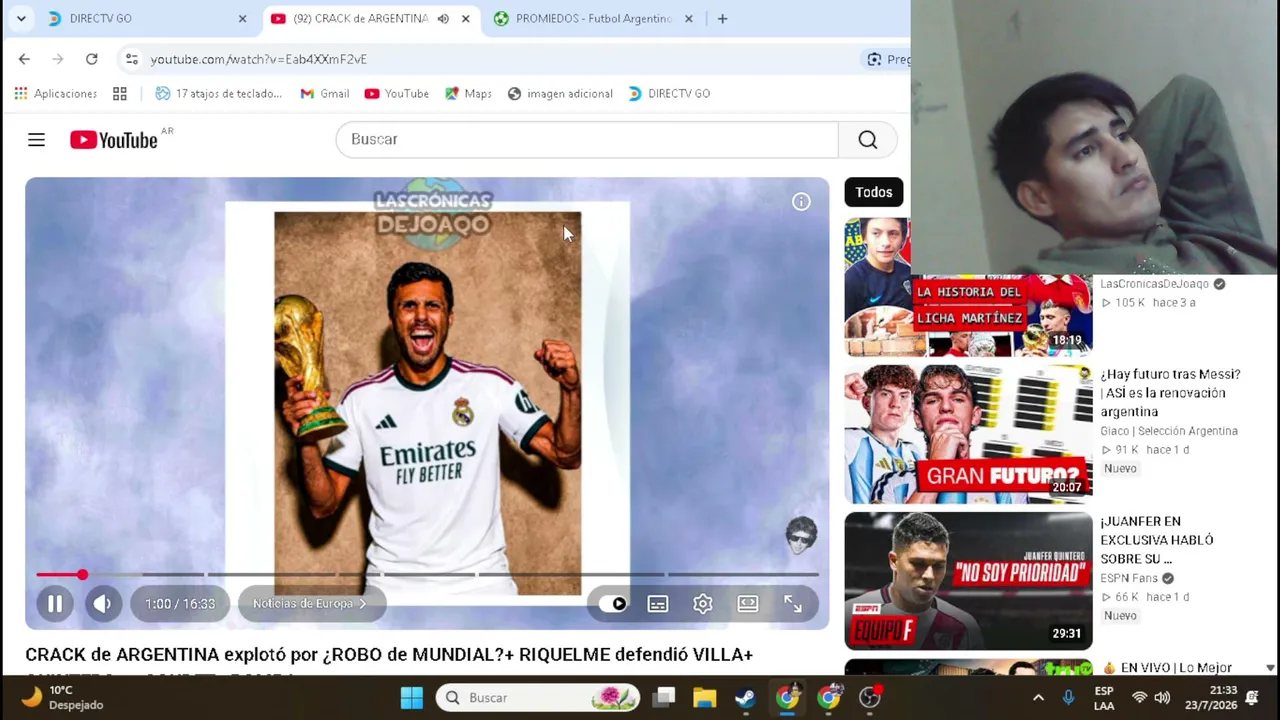Close the PROMIEDOS tab
Image resolution: width=1280 pixels, height=720 pixels.
pyautogui.click(x=688, y=19)
